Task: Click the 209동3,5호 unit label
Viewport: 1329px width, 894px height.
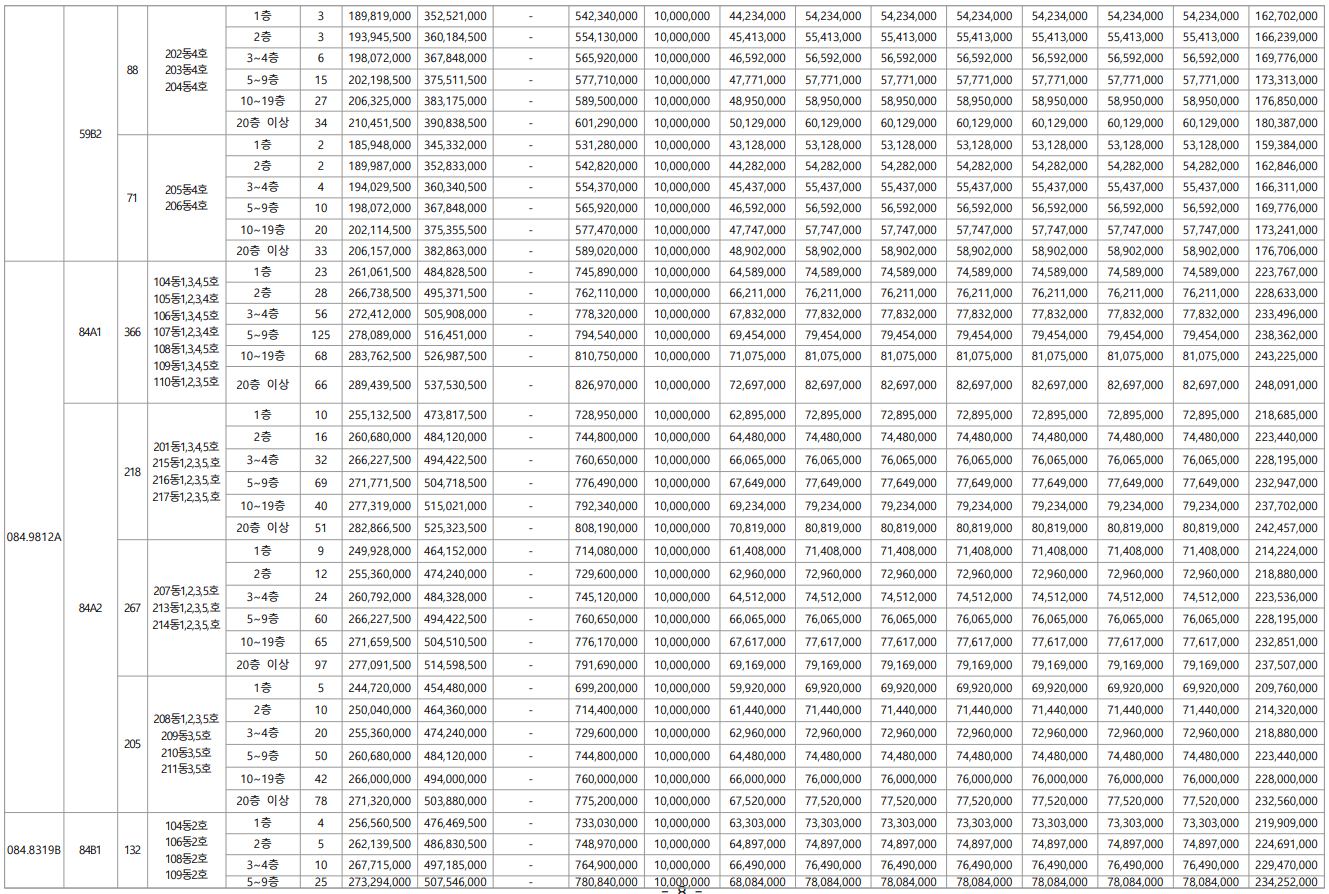Action: 186,735
